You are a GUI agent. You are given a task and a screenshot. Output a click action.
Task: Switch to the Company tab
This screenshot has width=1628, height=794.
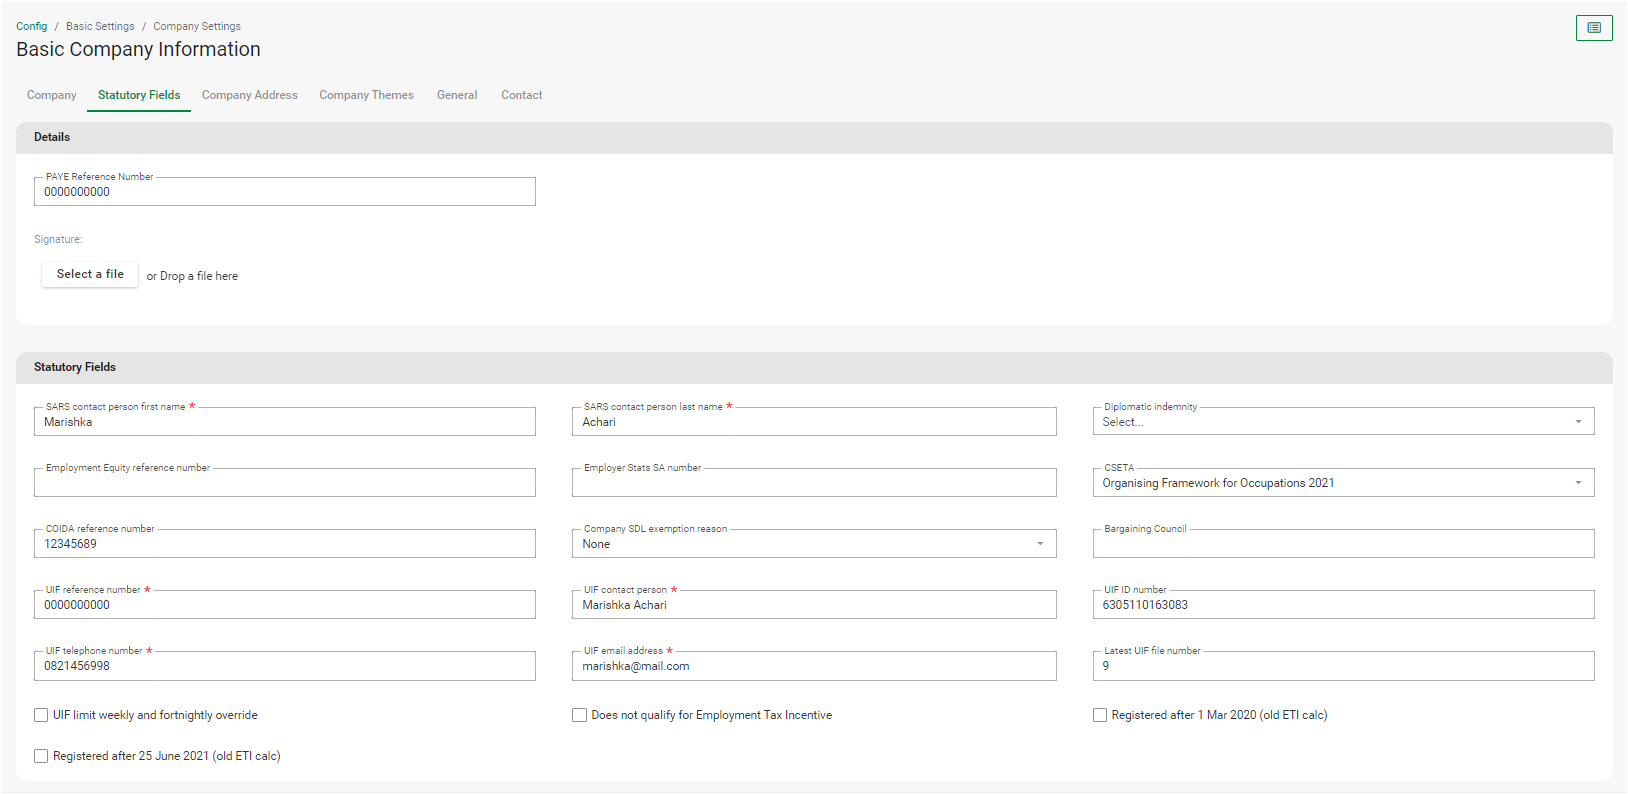(x=51, y=95)
